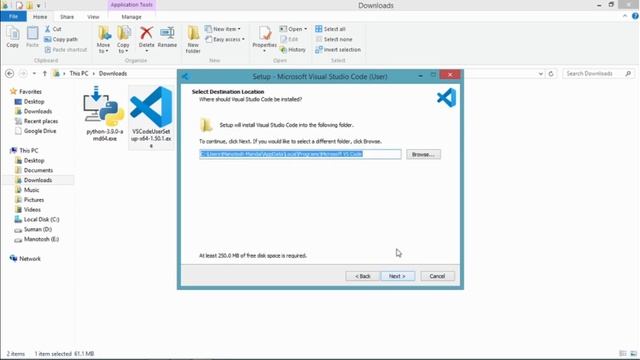Screen dimensions: 640x360
Task: Expand the New item dropdown
Action: (223, 29)
